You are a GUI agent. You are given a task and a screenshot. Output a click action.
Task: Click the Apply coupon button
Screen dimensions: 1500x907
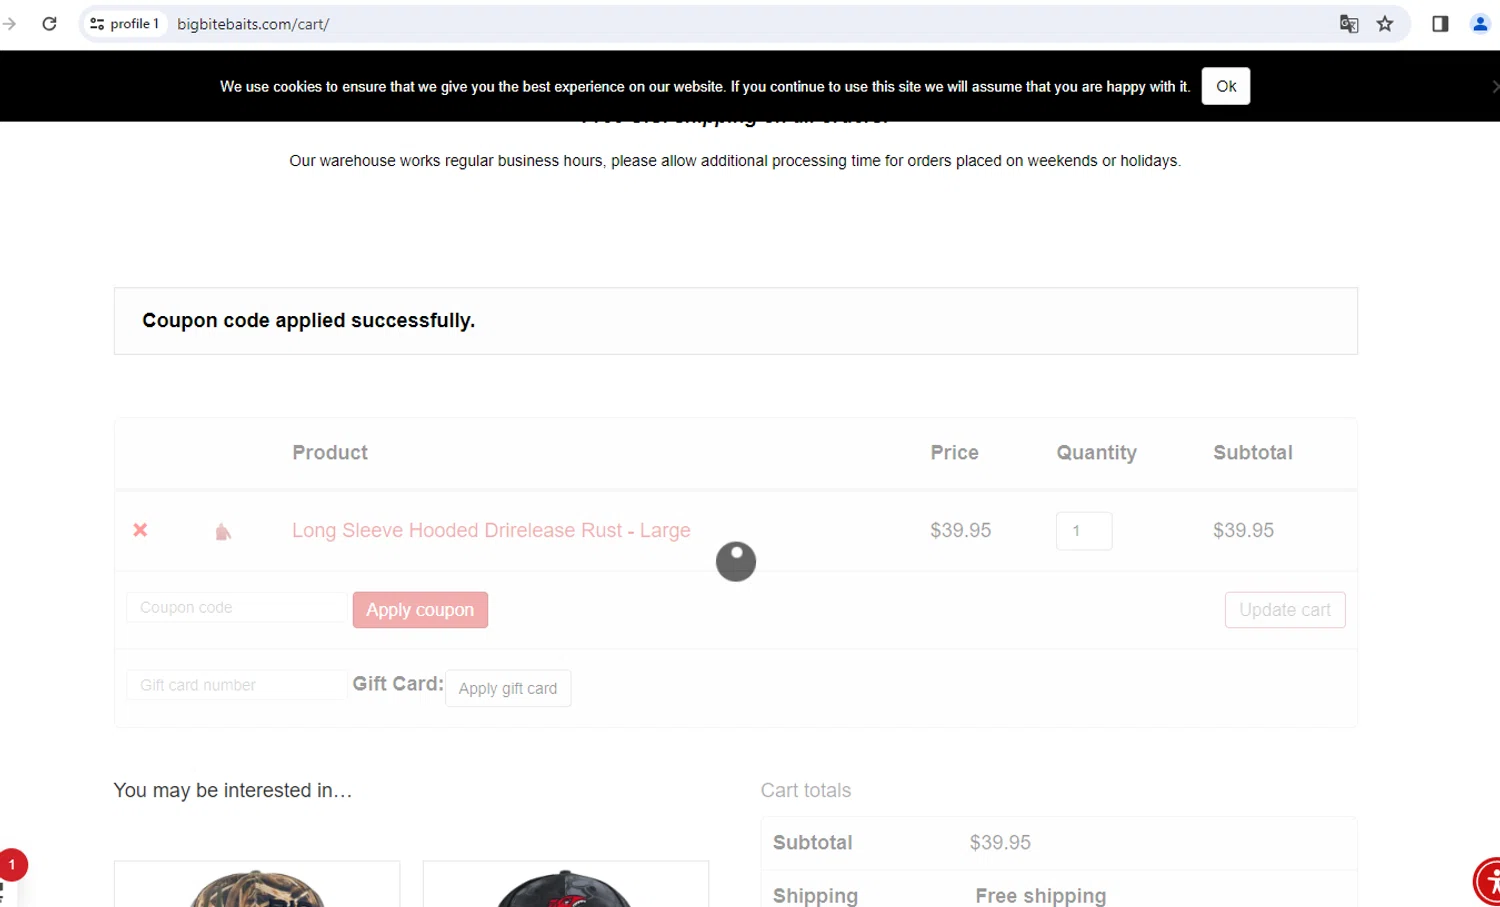tap(420, 610)
